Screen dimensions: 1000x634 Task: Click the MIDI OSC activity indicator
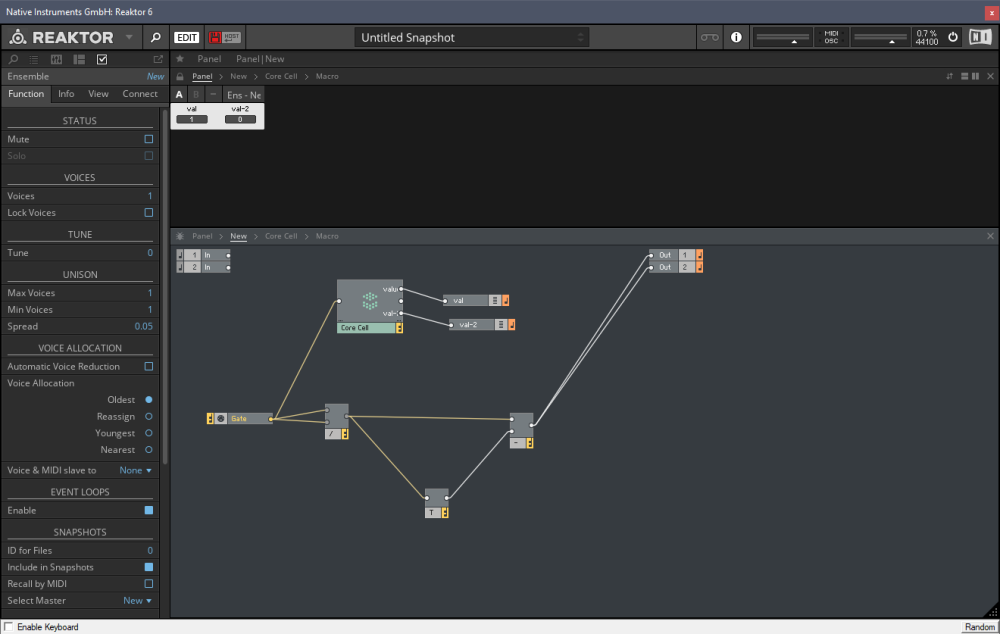click(831, 37)
